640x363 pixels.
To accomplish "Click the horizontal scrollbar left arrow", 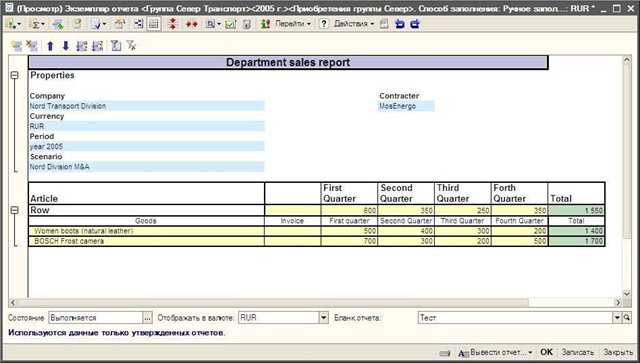I will (x=13, y=303).
